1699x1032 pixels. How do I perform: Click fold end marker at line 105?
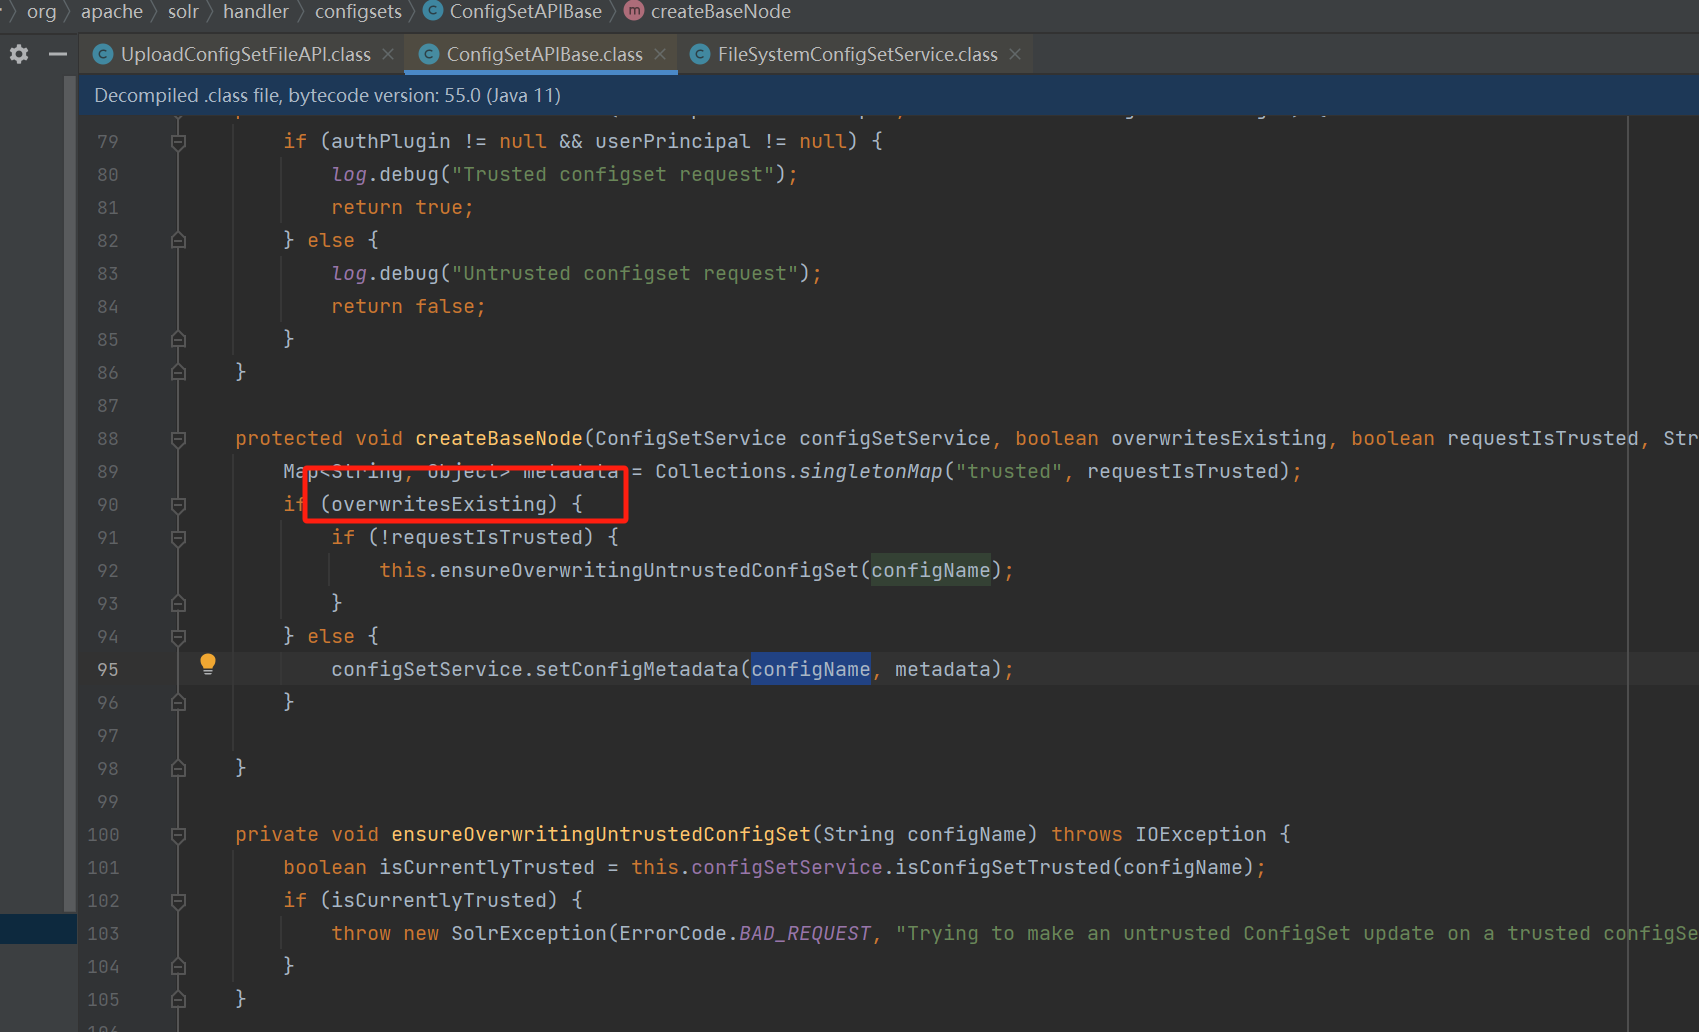178,999
